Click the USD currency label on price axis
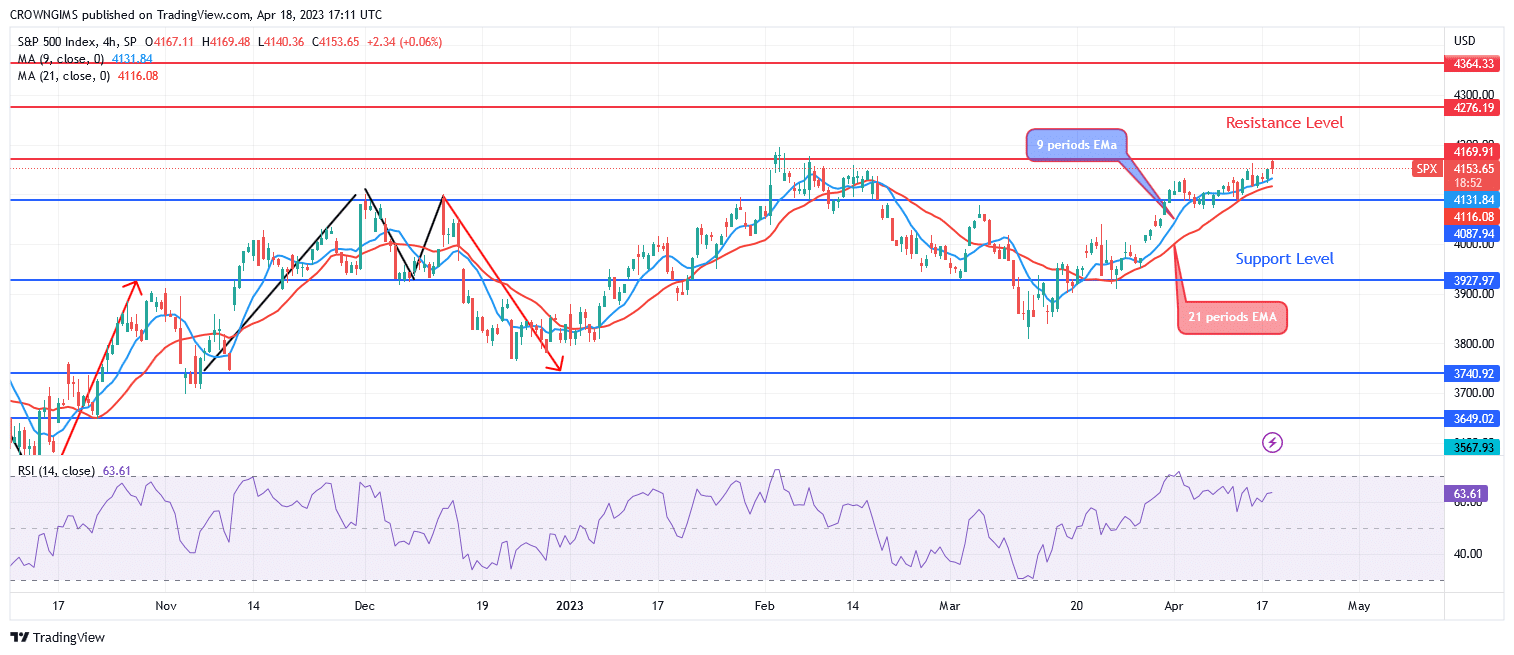Image resolution: width=1514 pixels, height=655 pixels. coord(1465,41)
